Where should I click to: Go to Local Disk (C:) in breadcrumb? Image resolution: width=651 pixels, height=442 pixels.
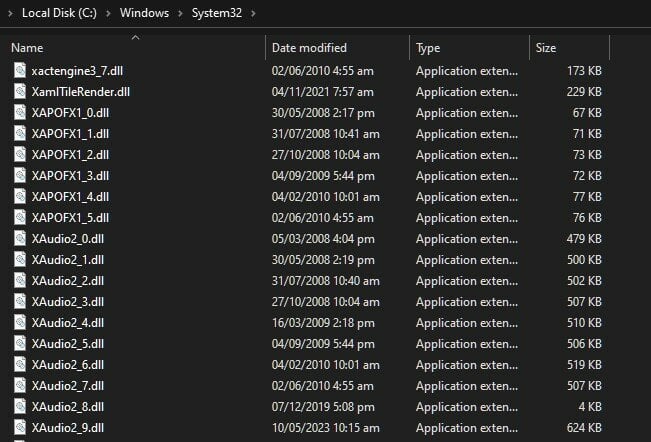pyautogui.click(x=59, y=13)
